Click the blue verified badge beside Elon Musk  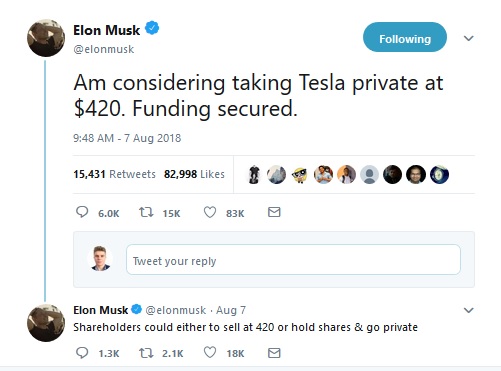tap(152, 28)
